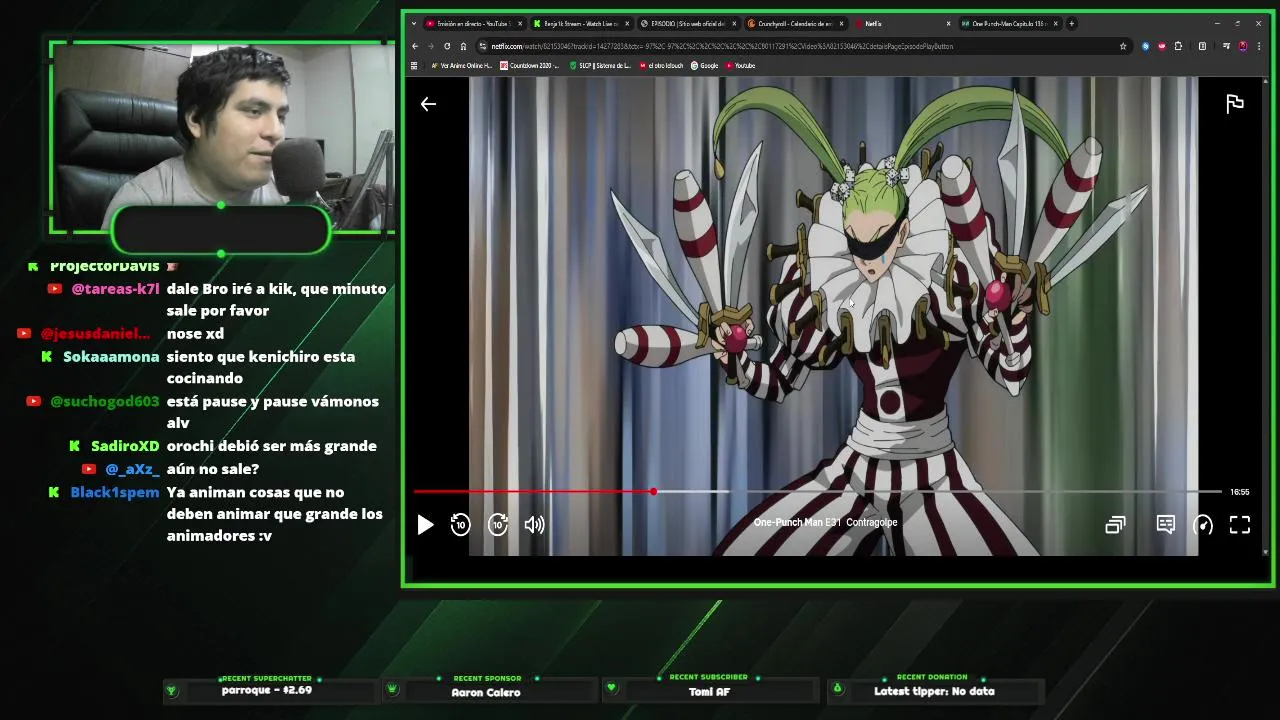Open the browser profile avatar
1280x720 pixels.
click(1243, 46)
